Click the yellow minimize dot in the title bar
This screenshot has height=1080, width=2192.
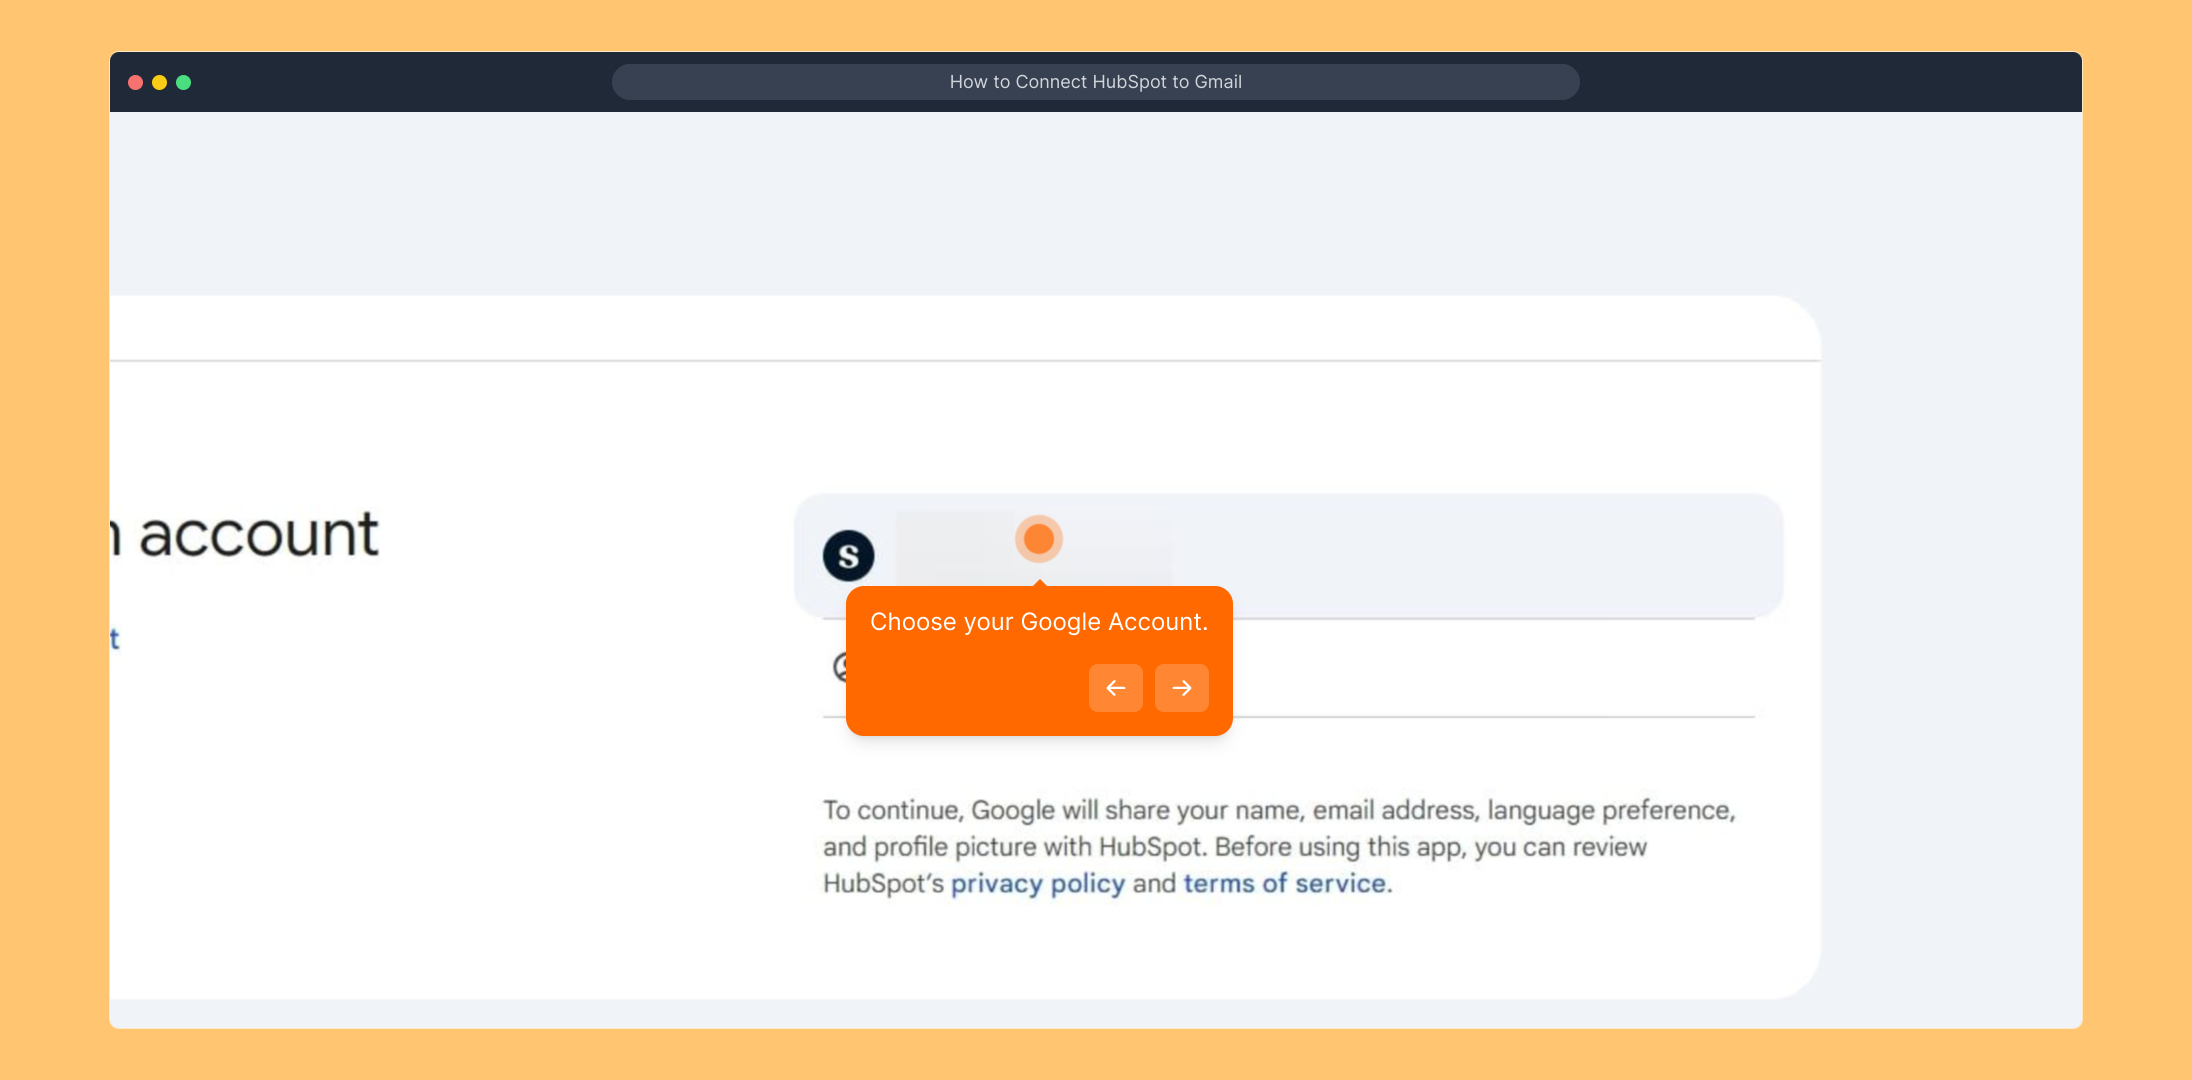click(x=159, y=82)
